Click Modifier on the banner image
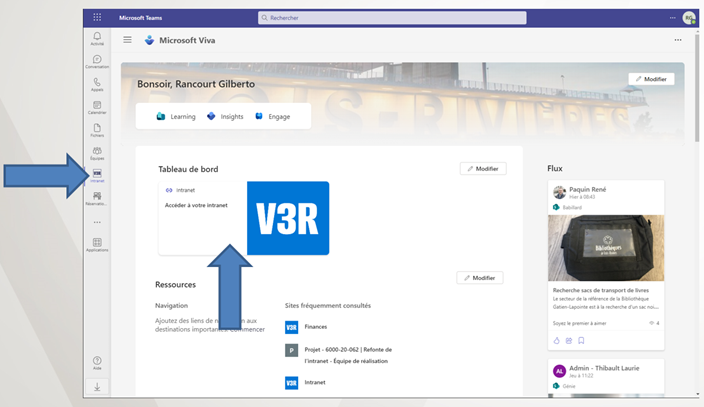The width and height of the screenshot is (704, 407). tap(651, 79)
